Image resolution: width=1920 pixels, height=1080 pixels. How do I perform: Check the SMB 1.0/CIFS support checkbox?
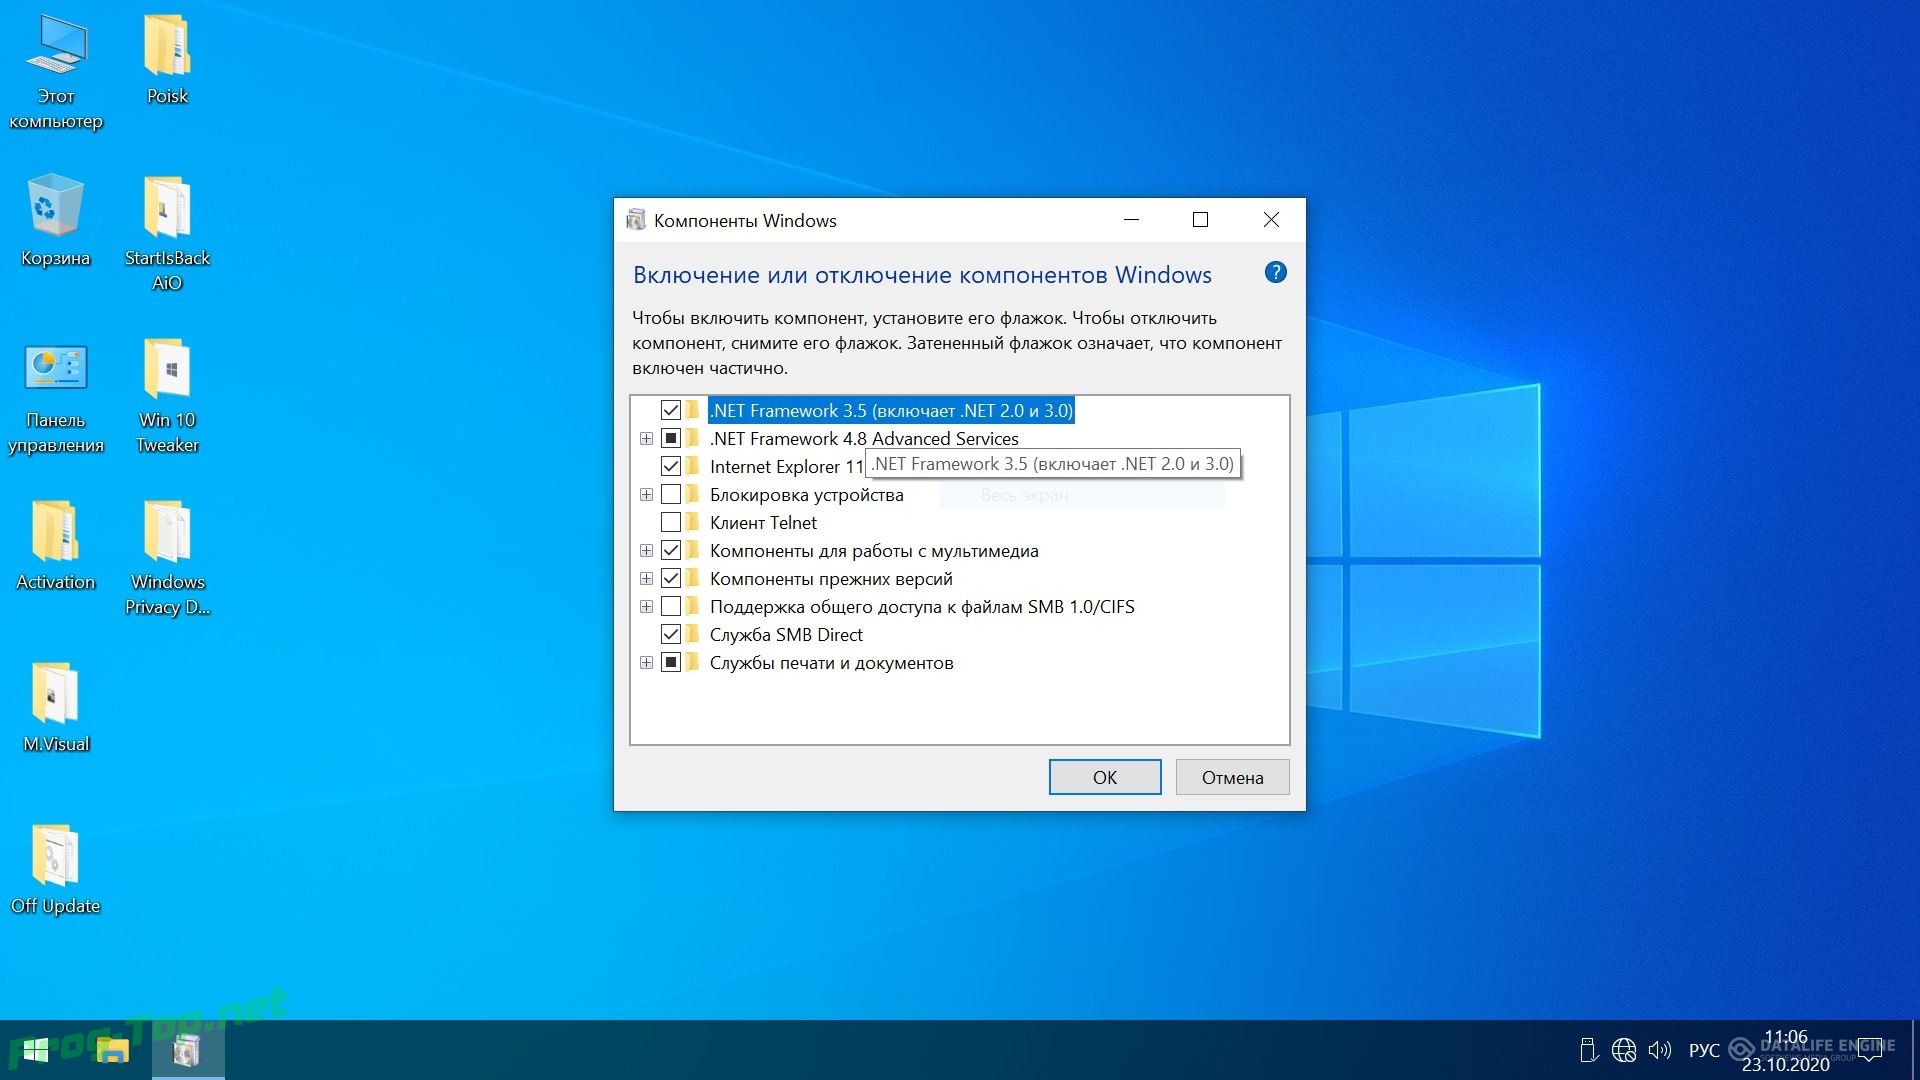pos(671,606)
